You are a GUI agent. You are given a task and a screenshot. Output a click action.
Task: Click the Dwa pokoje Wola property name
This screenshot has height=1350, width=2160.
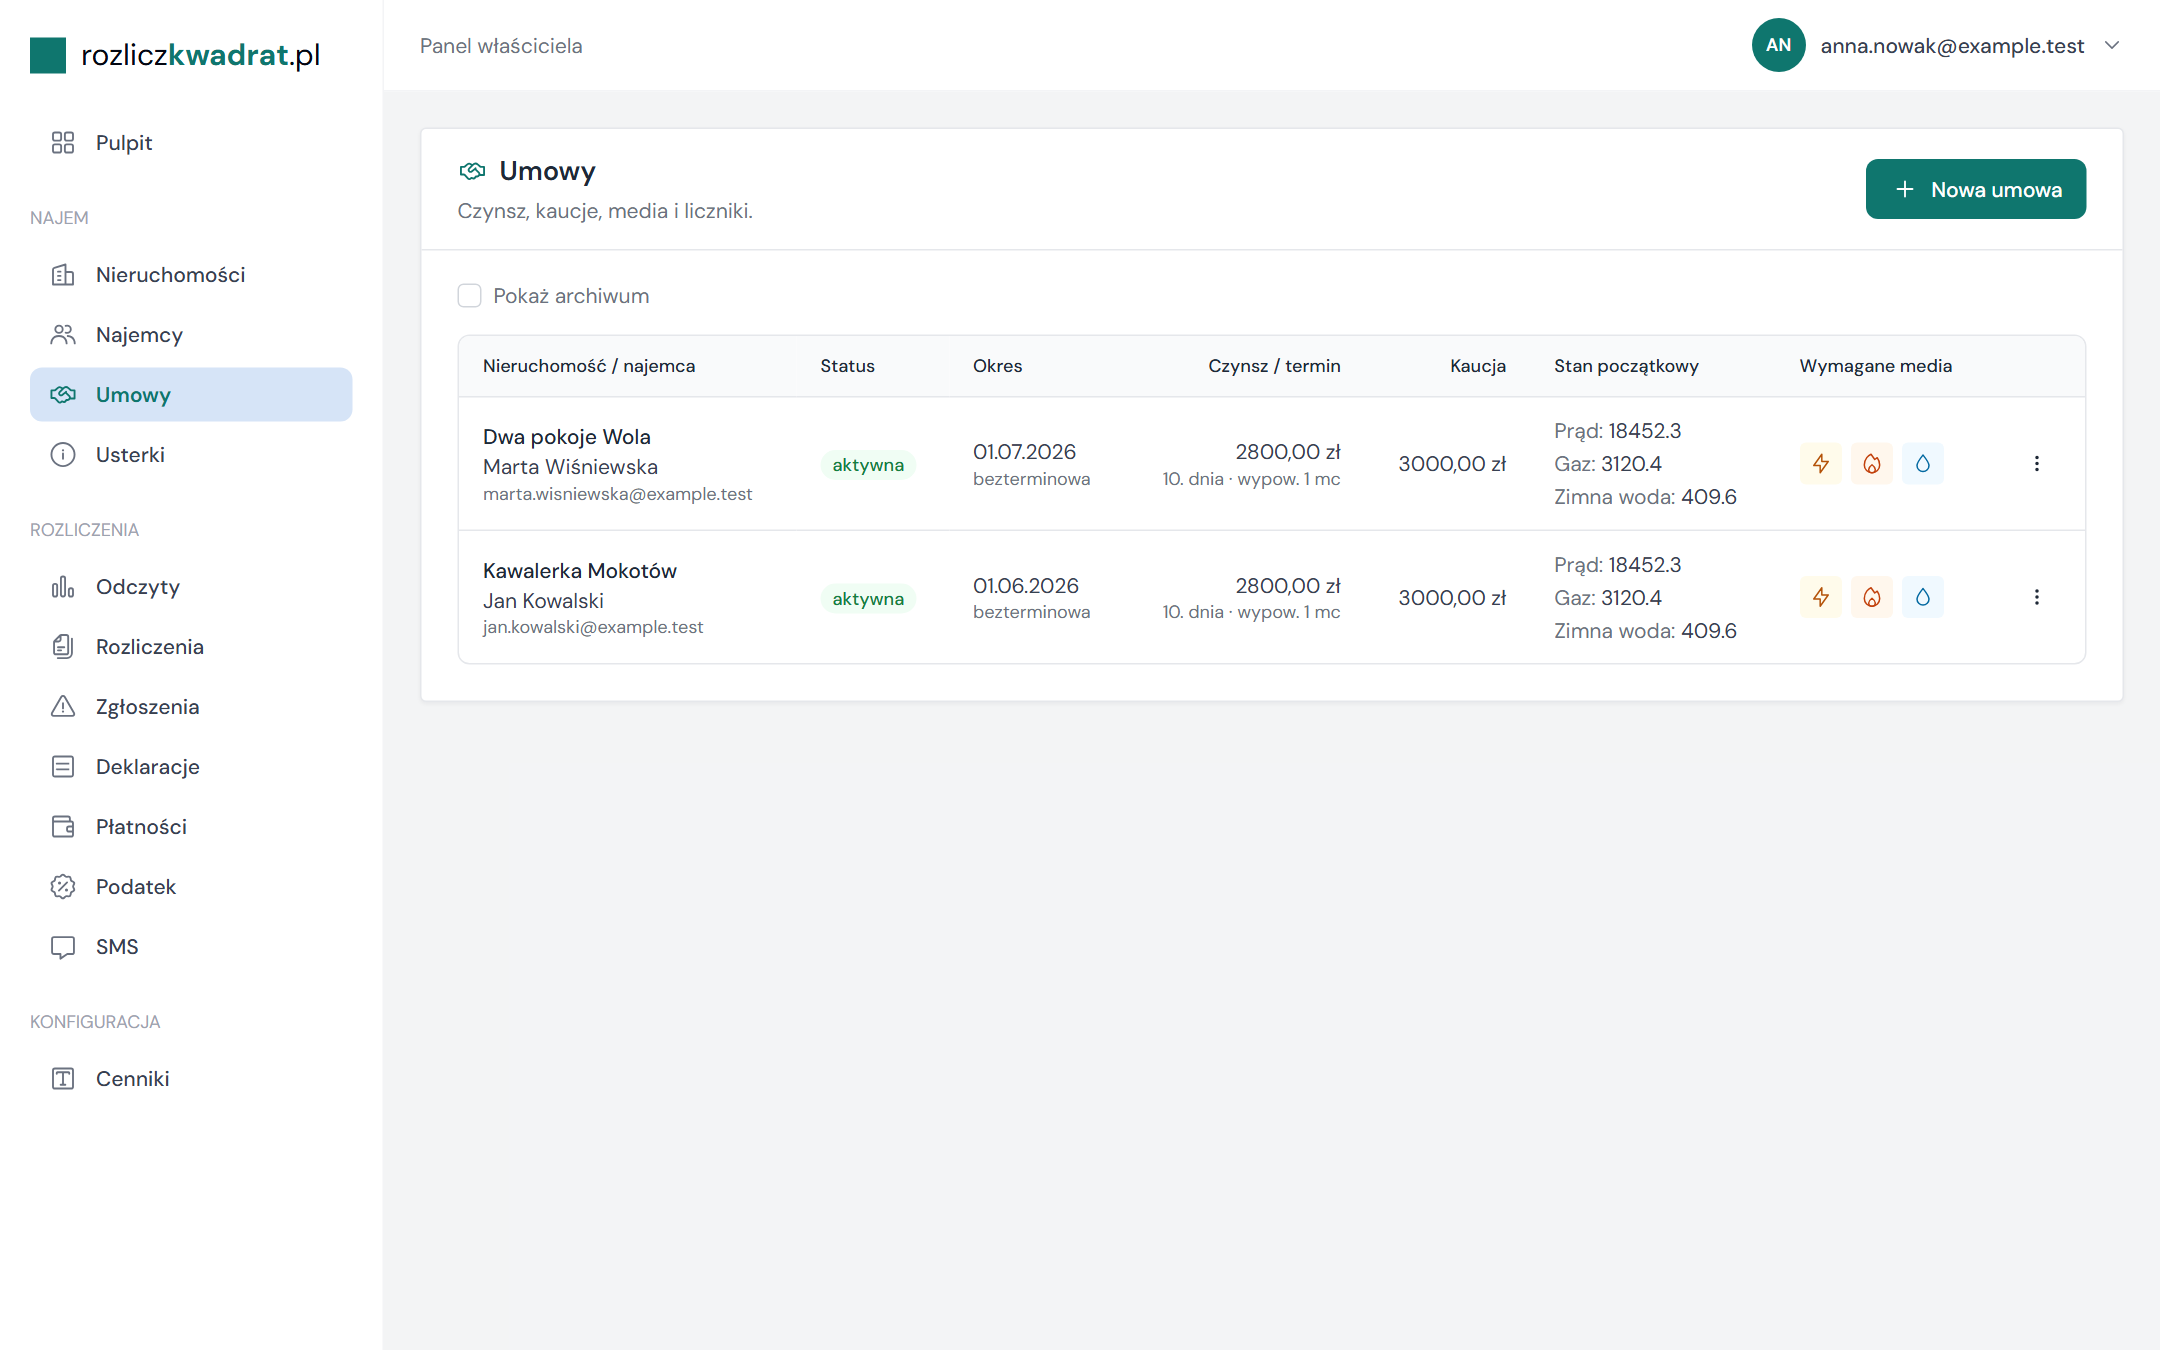pos(567,437)
